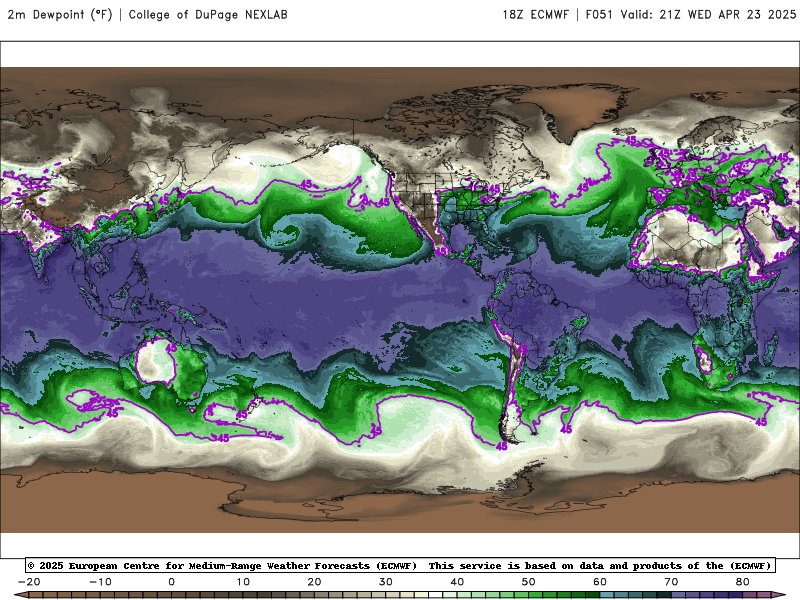800x600 pixels.
Task: Click the 0 value on the color scale
Action: coord(171,582)
